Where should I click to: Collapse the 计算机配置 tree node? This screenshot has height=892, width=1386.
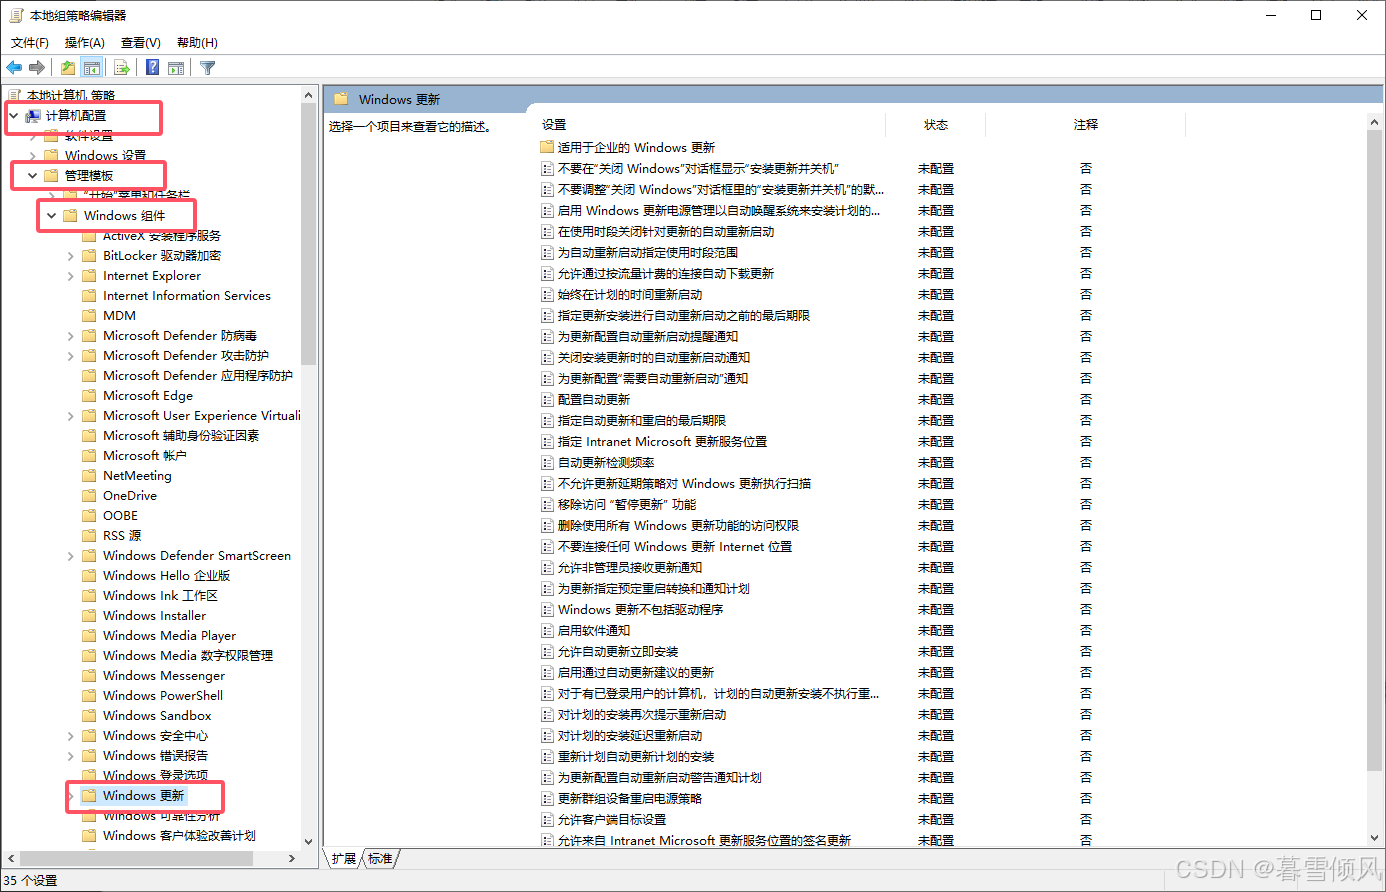tap(13, 116)
